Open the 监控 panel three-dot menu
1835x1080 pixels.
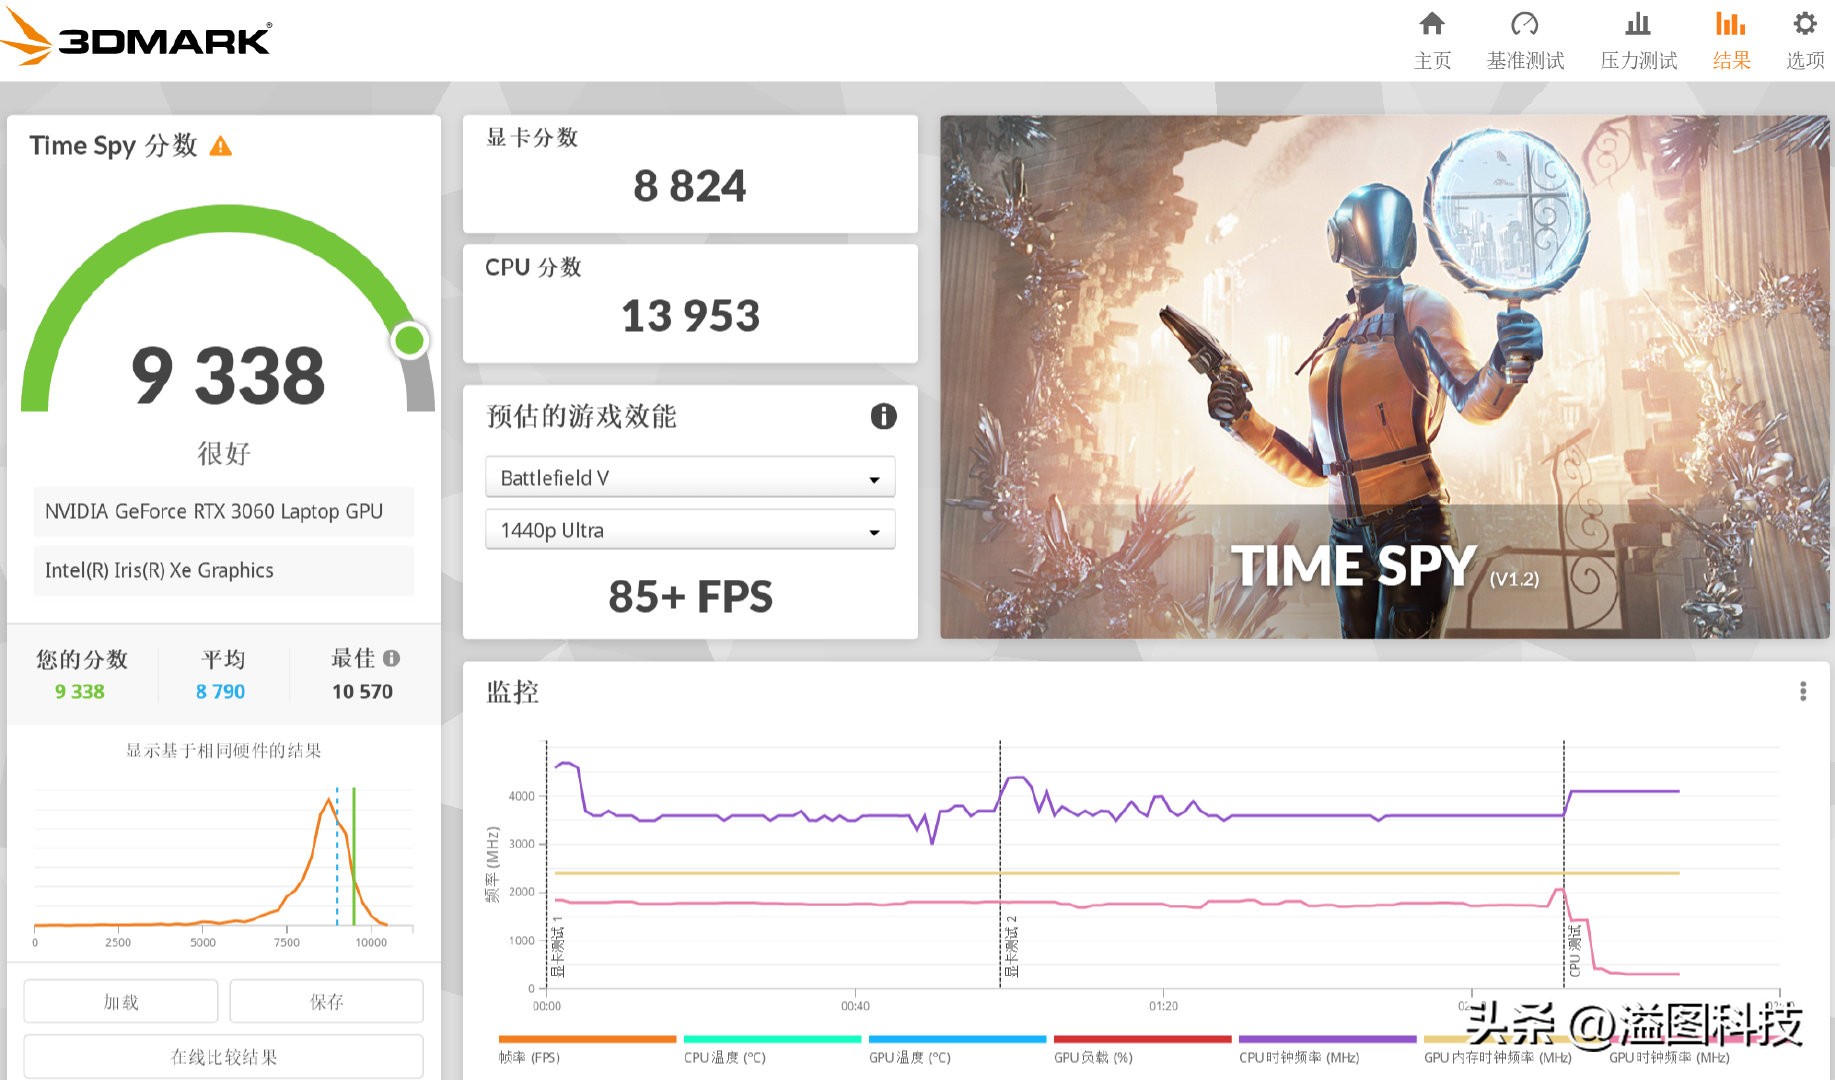(1803, 691)
